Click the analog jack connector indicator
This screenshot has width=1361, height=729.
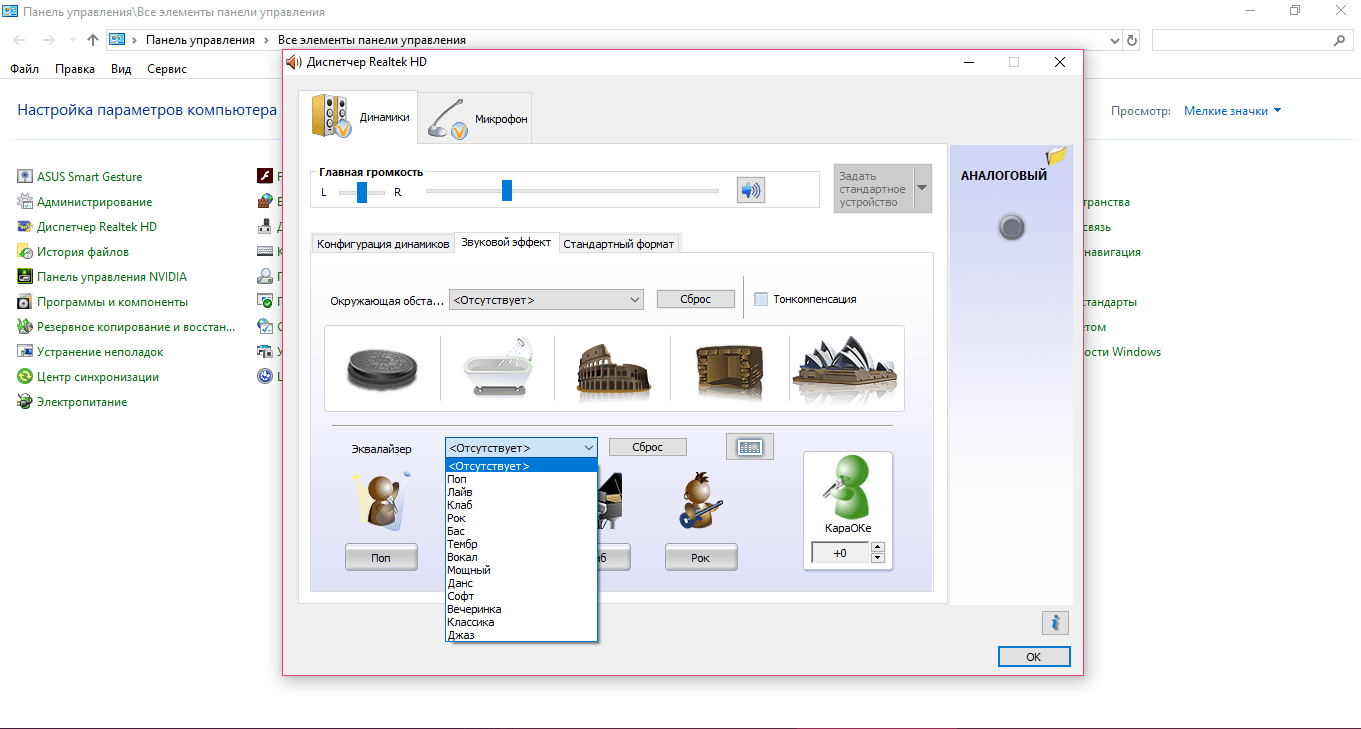1012,228
